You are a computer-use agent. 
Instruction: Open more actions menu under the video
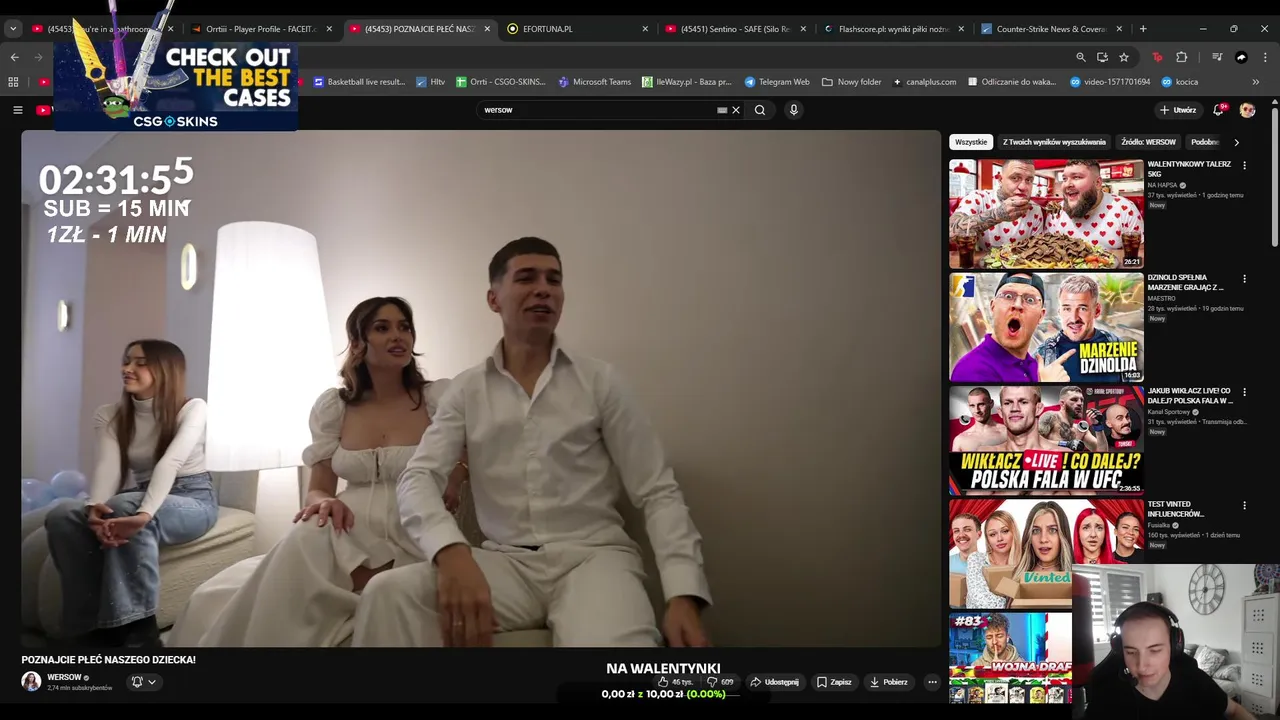[932, 682]
